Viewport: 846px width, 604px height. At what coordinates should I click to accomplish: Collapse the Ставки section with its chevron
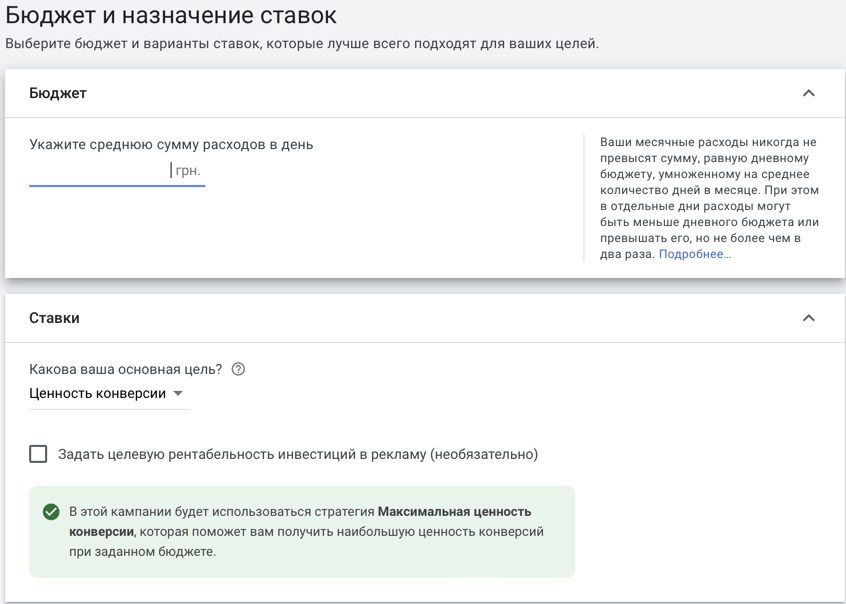(x=808, y=318)
